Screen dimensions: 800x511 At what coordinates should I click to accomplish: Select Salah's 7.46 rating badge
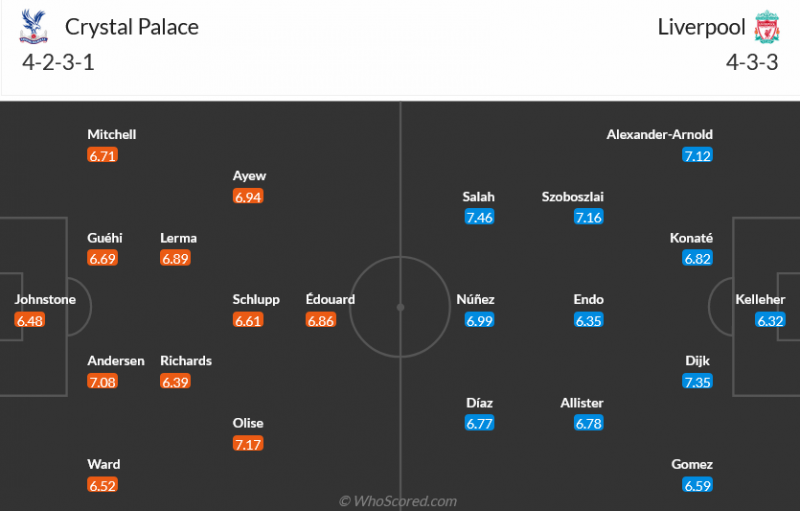pyautogui.click(x=479, y=217)
